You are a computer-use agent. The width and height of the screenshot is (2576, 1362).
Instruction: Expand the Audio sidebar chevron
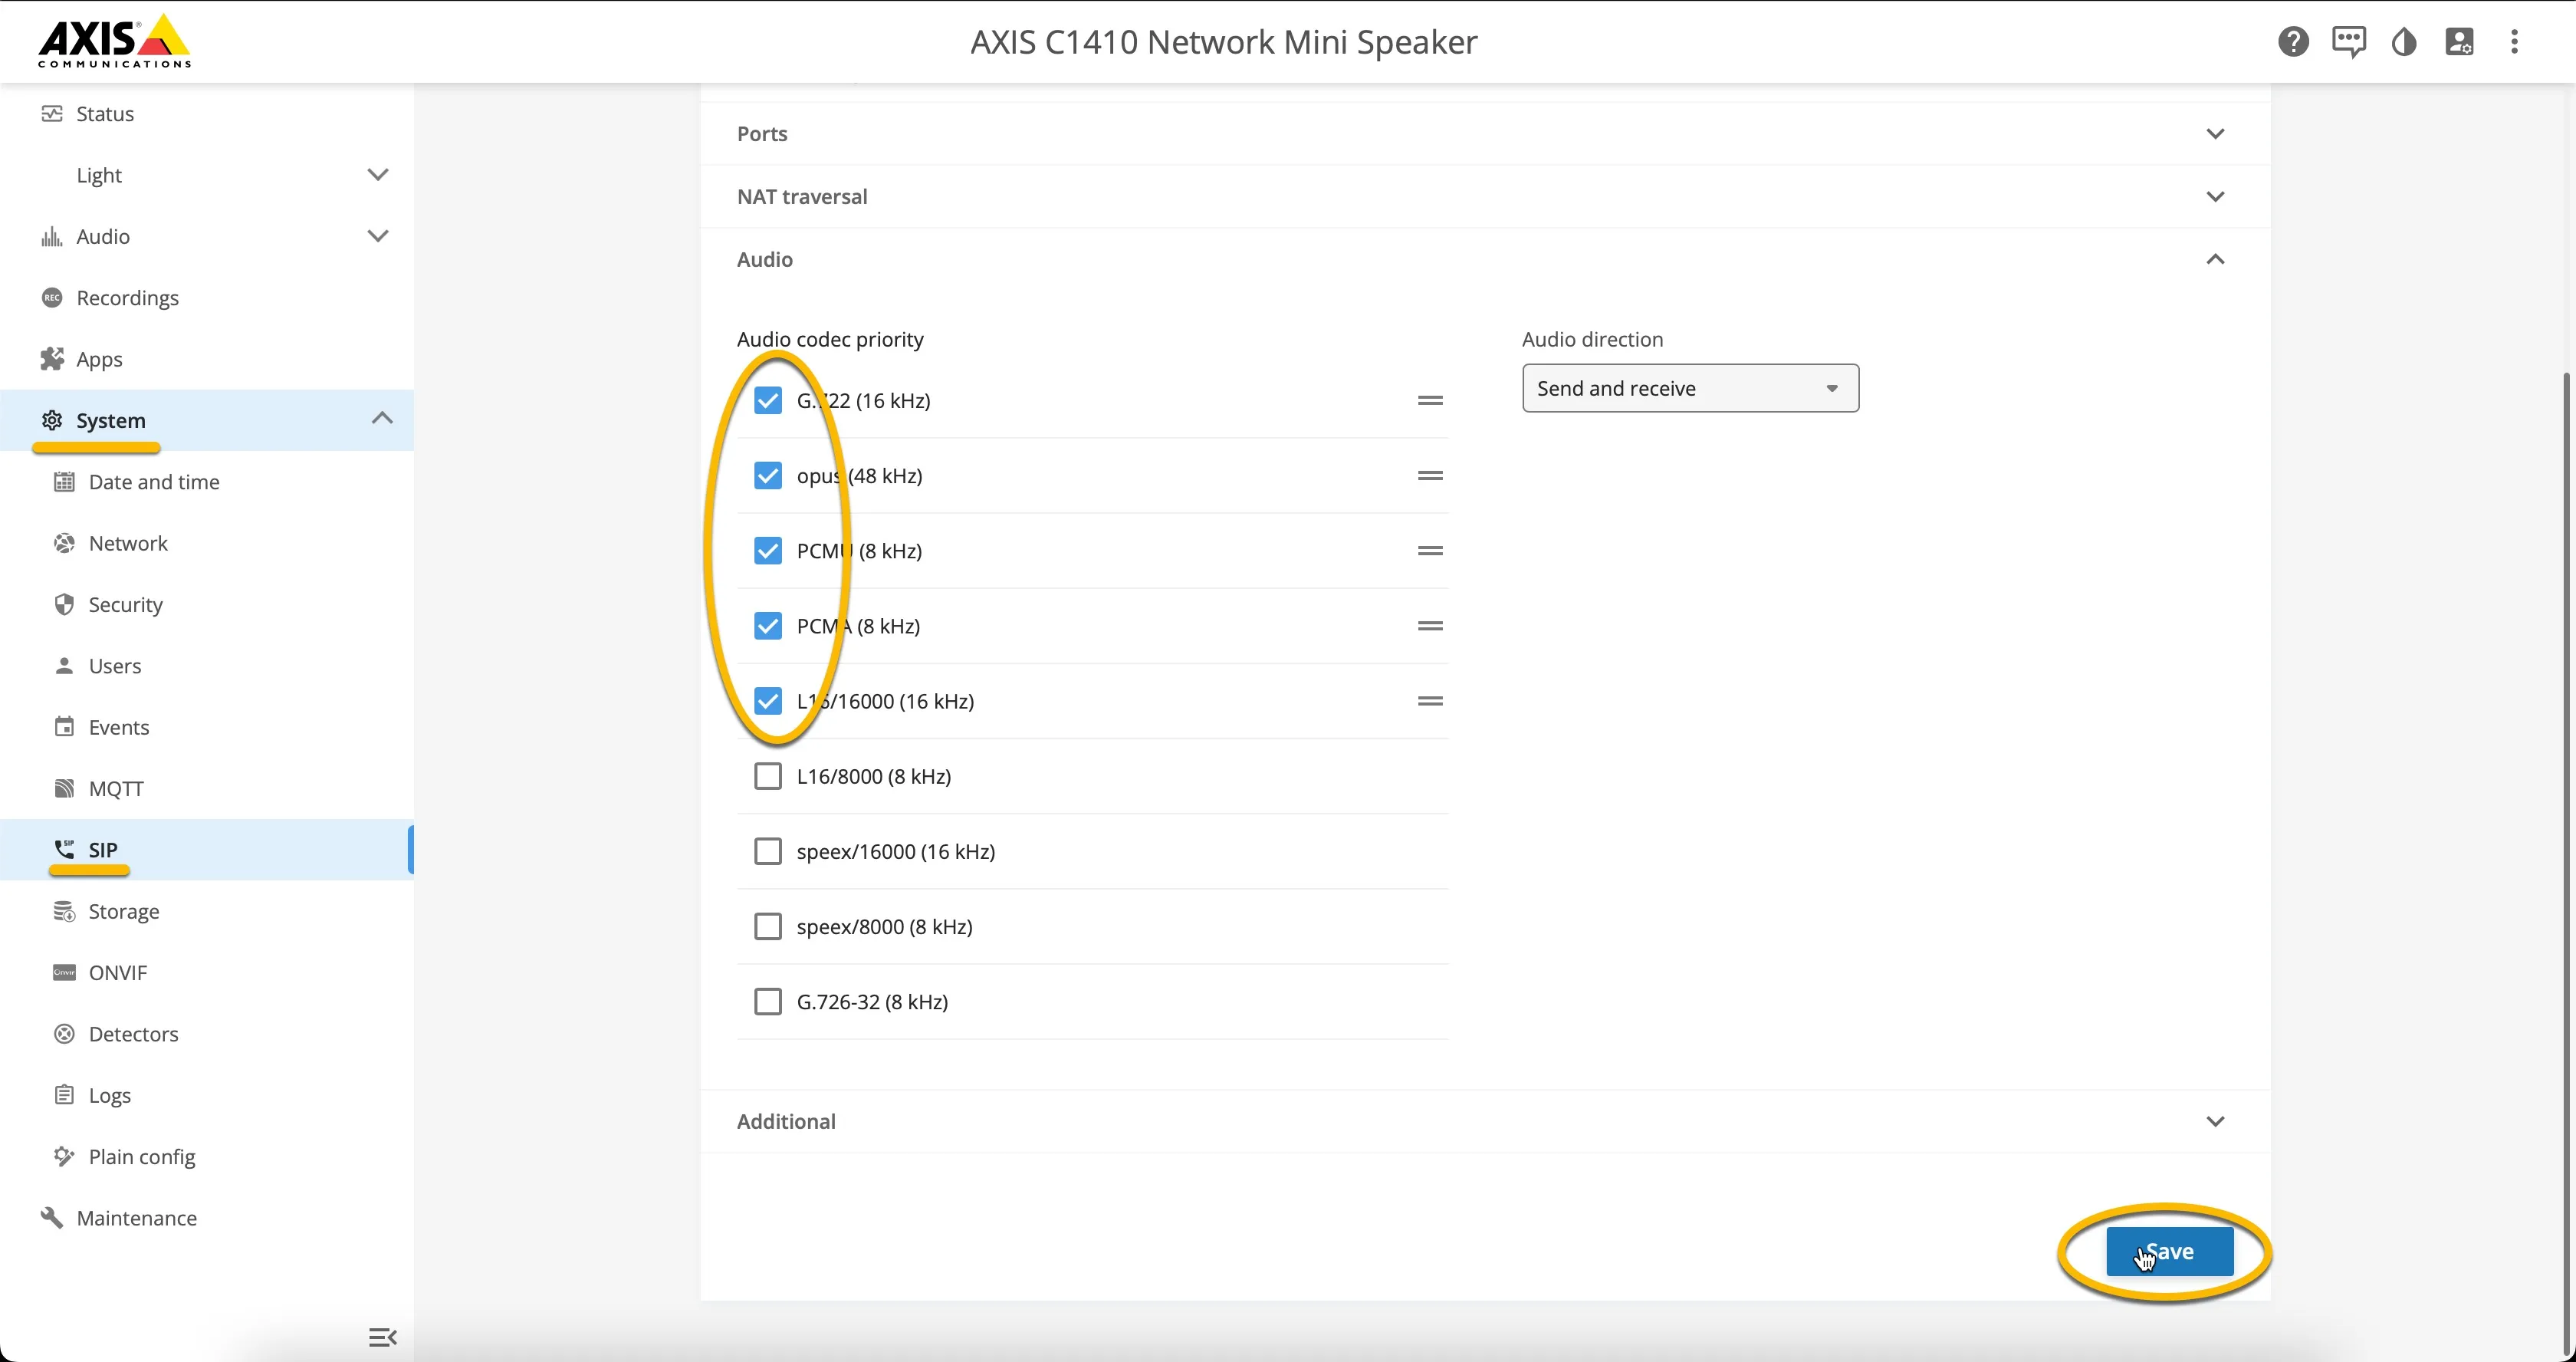(377, 236)
